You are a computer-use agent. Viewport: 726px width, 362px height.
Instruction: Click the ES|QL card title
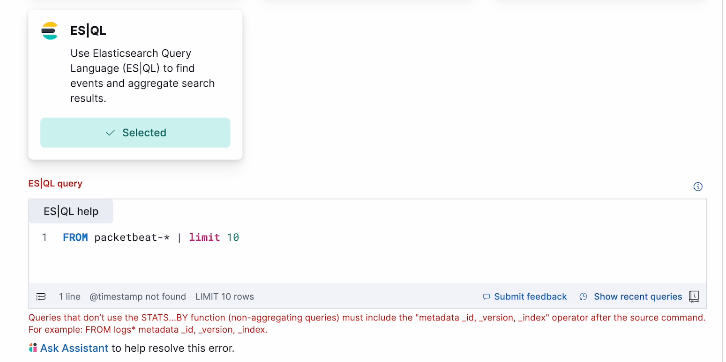[x=88, y=31]
